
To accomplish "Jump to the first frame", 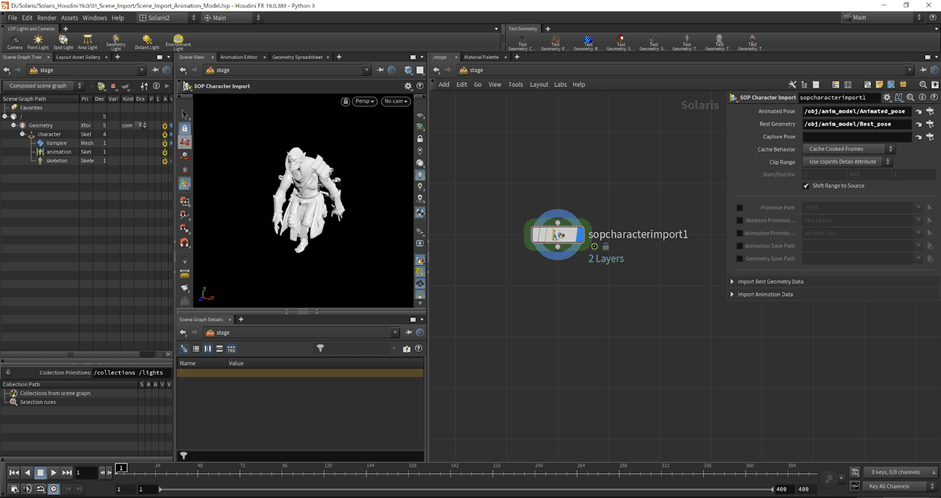I will pos(14,472).
